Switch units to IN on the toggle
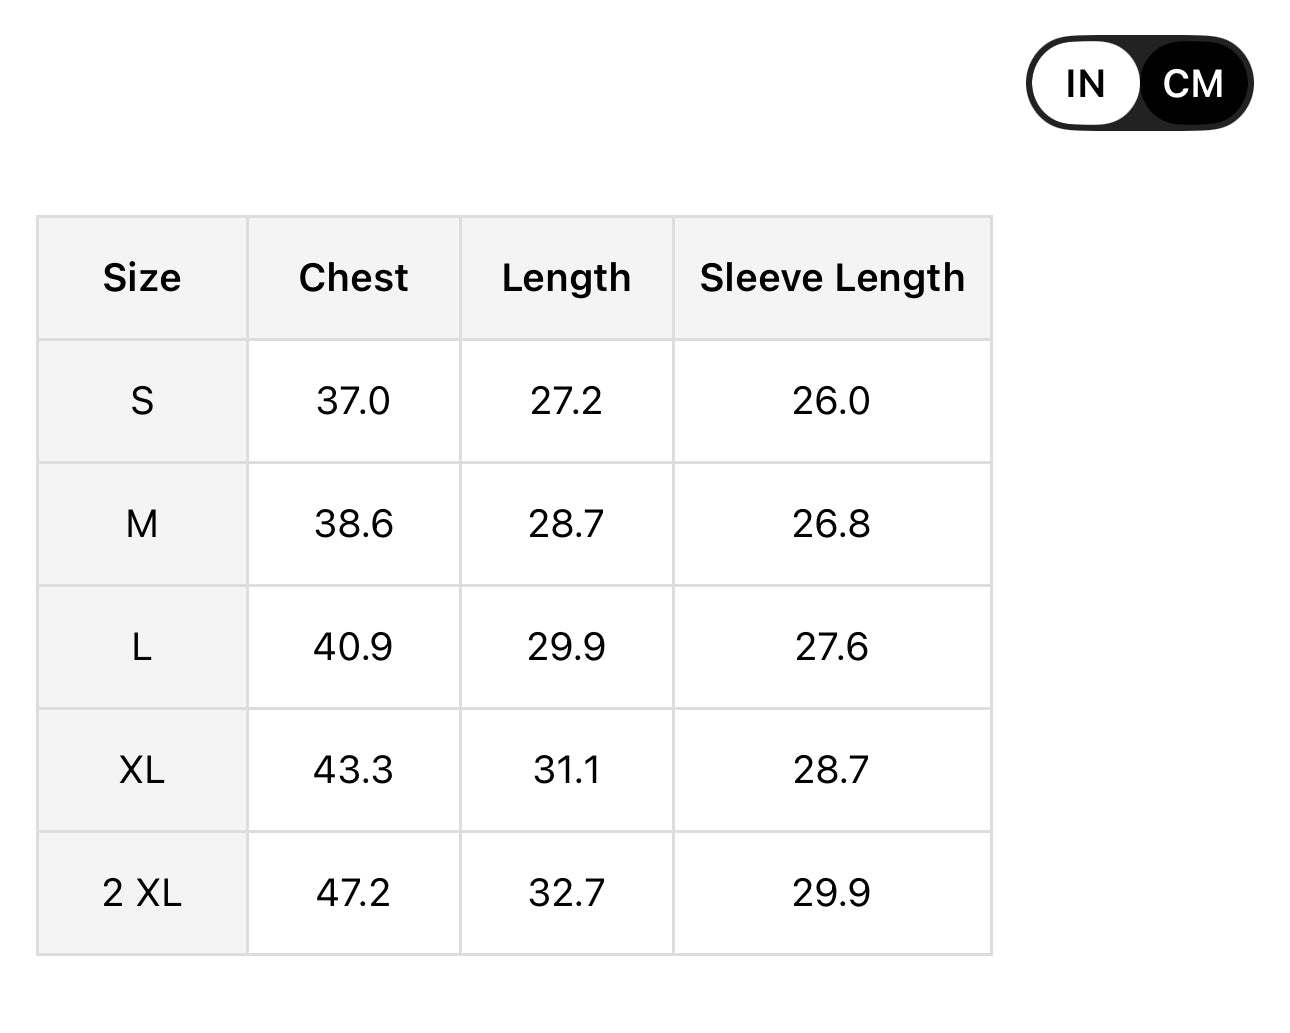 click(1085, 84)
